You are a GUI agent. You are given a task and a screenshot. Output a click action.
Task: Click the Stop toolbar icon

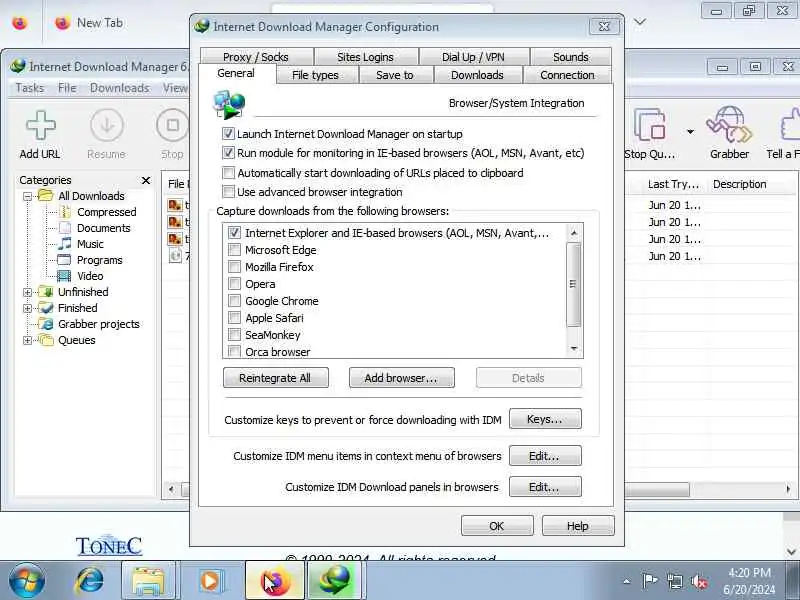(172, 134)
